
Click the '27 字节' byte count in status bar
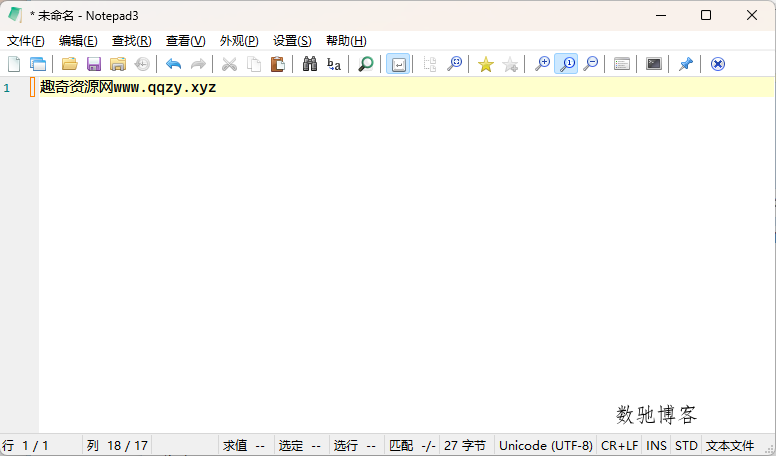465,446
